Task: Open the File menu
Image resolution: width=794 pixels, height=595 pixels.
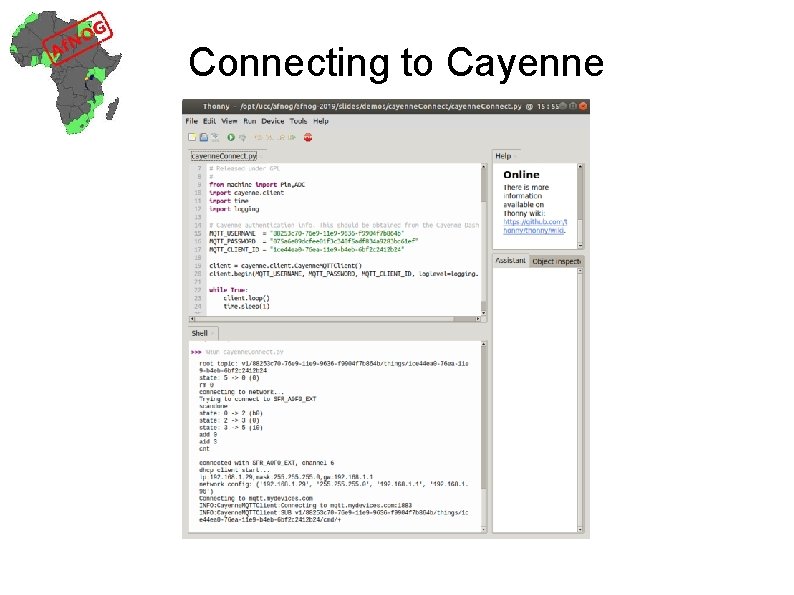Action: tap(191, 121)
